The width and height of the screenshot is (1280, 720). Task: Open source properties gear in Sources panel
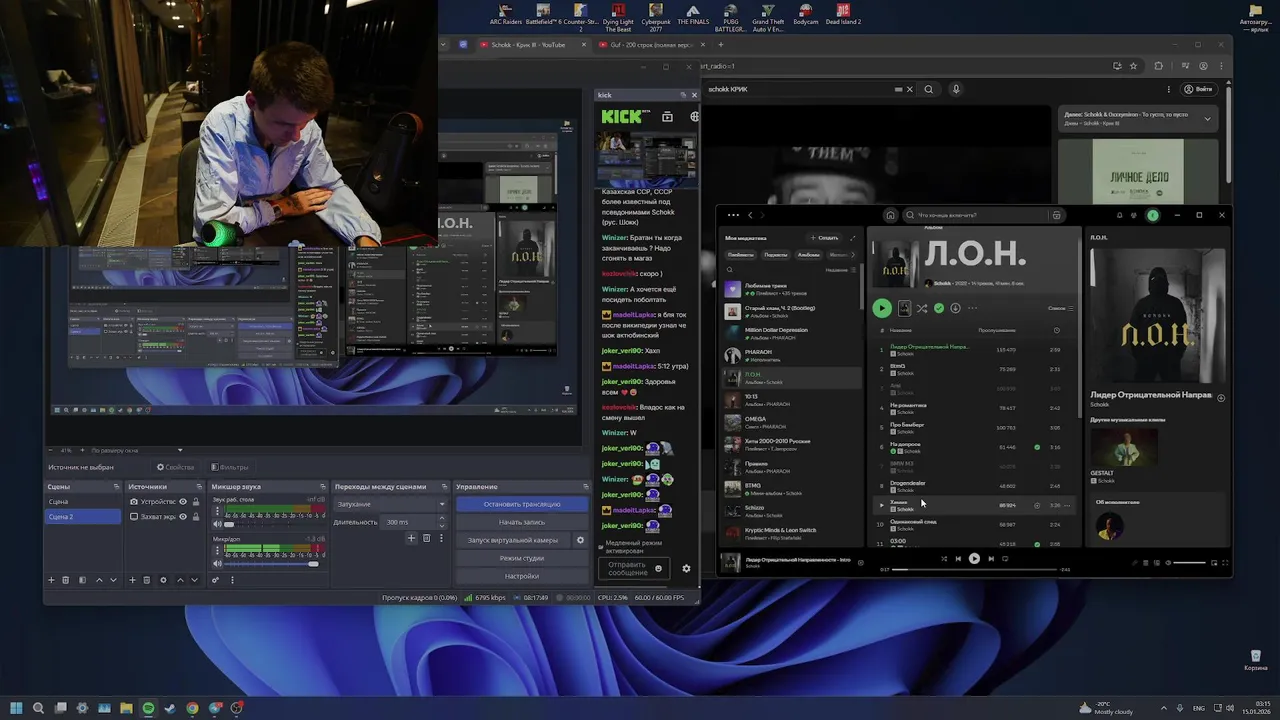coord(163,580)
